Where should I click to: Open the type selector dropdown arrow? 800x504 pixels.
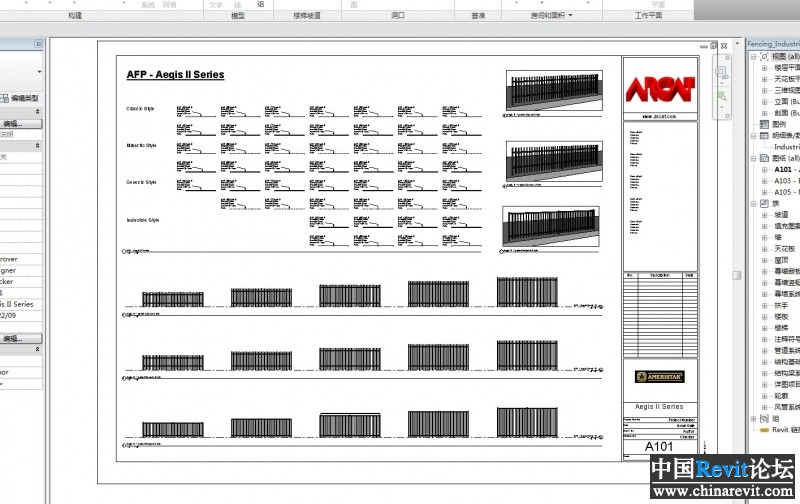pyautogui.click(x=39, y=72)
